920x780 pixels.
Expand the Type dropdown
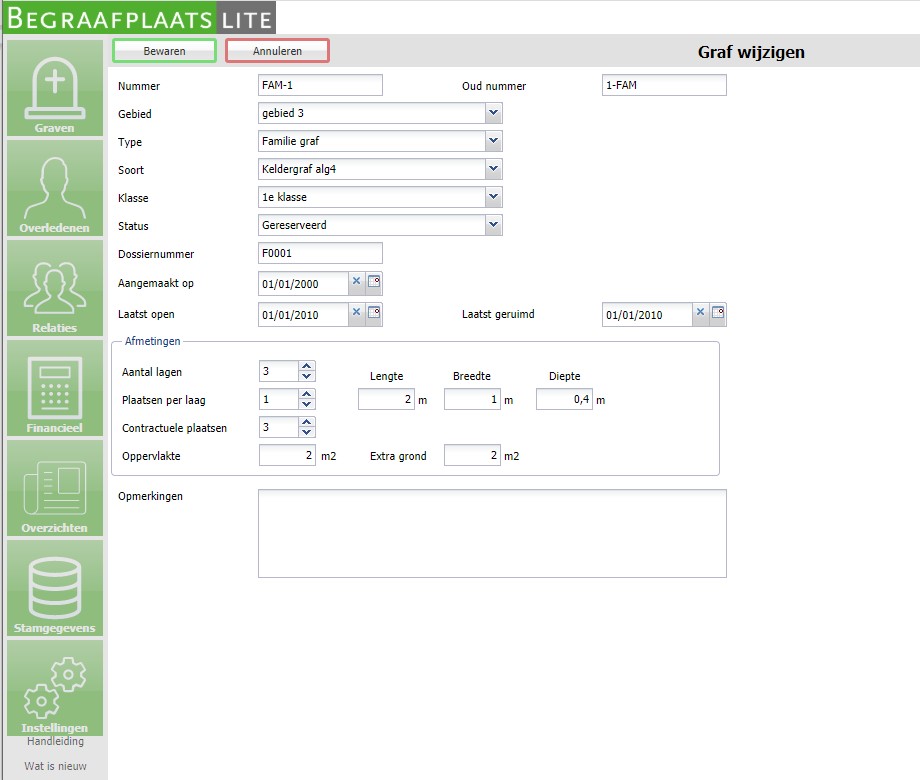pos(493,141)
